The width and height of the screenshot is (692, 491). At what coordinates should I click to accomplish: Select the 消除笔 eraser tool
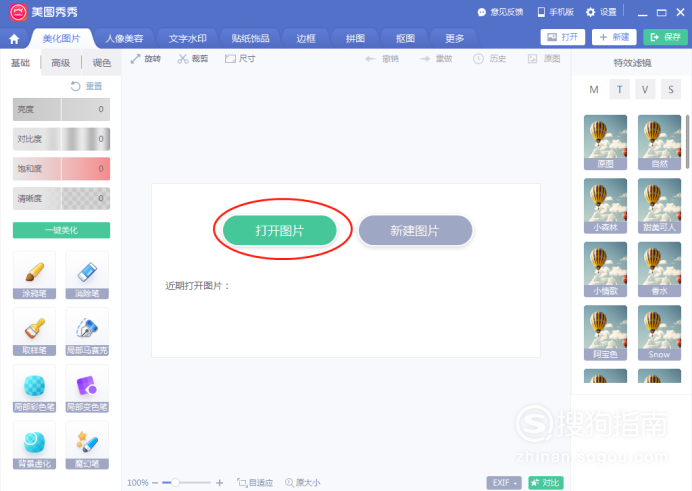click(x=87, y=275)
